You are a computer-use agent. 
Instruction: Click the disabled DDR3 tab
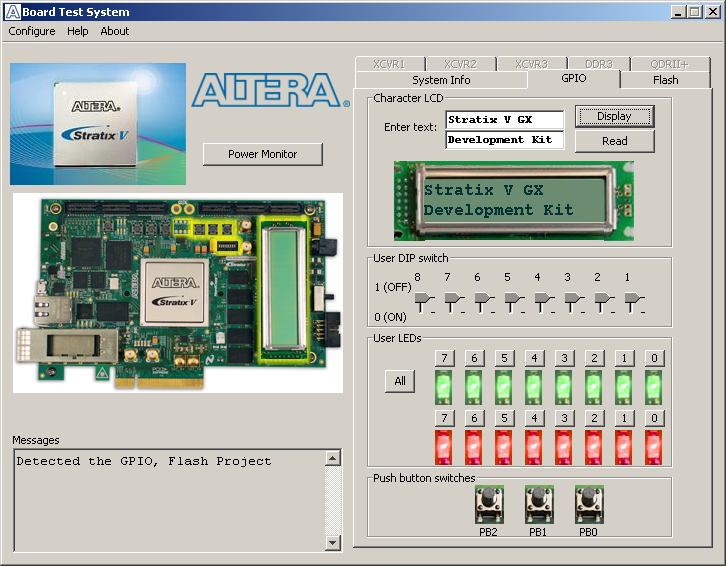pos(599,64)
